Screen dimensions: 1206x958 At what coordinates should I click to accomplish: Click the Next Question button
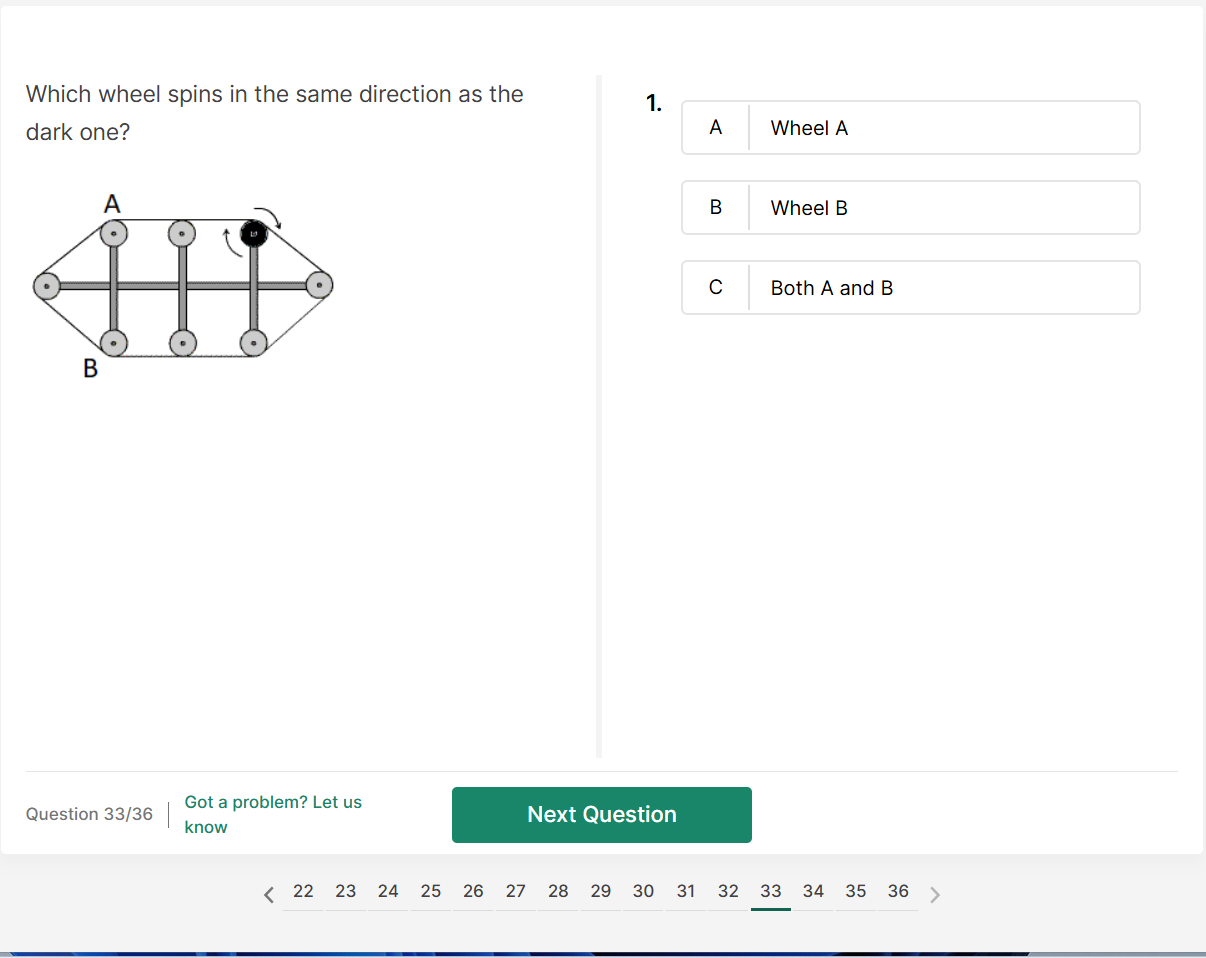click(x=601, y=815)
